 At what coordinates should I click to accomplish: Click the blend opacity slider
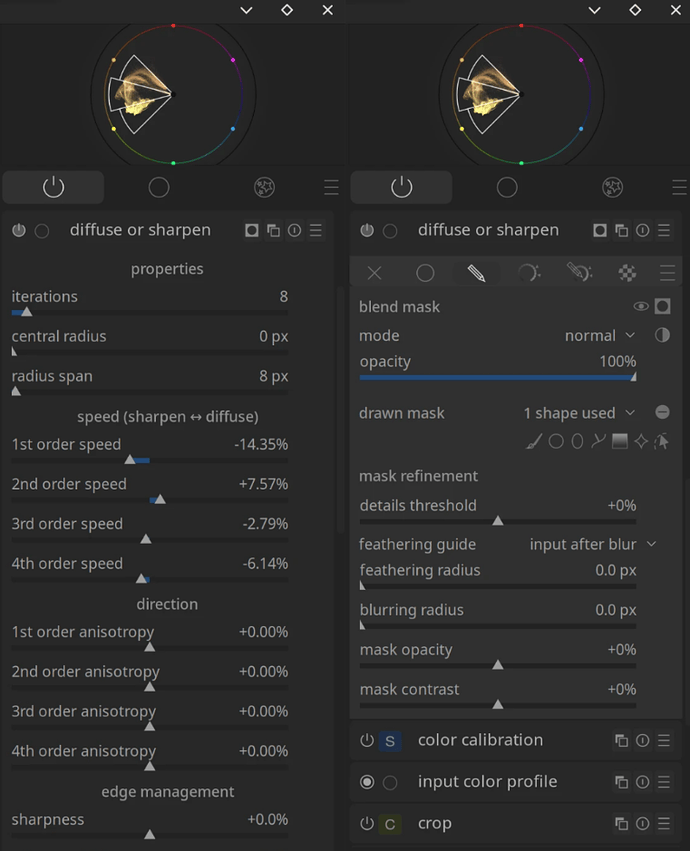[497, 378]
